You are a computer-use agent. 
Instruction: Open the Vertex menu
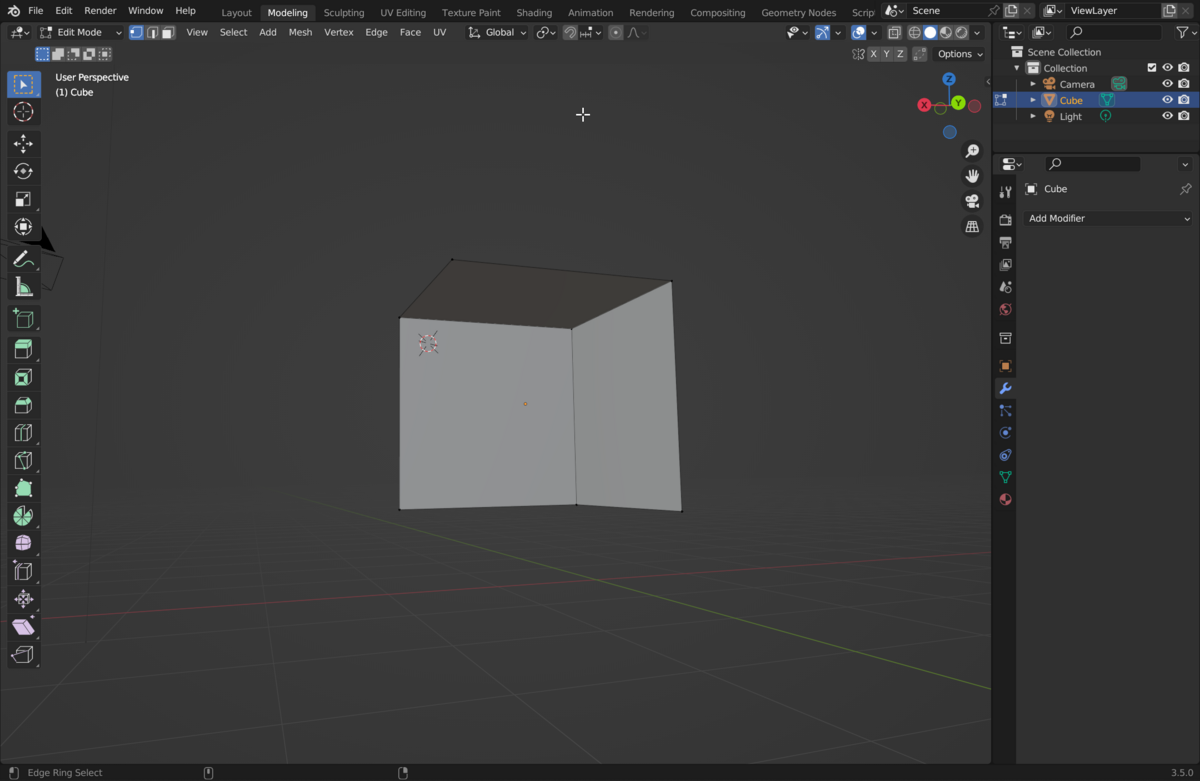[x=339, y=32]
